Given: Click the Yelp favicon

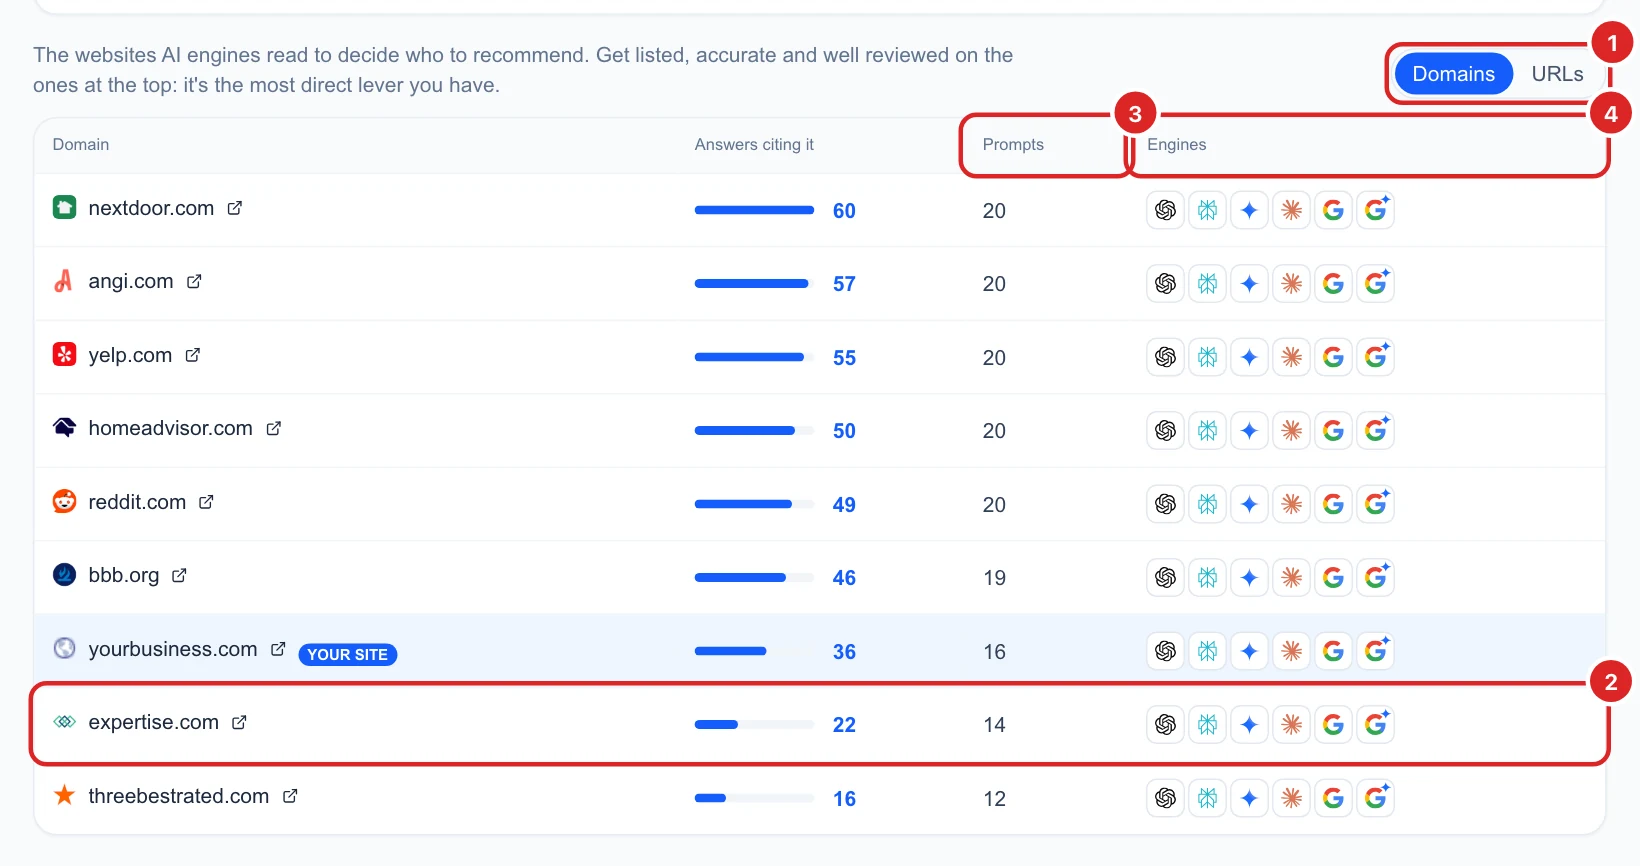Looking at the screenshot, I should click(x=64, y=354).
